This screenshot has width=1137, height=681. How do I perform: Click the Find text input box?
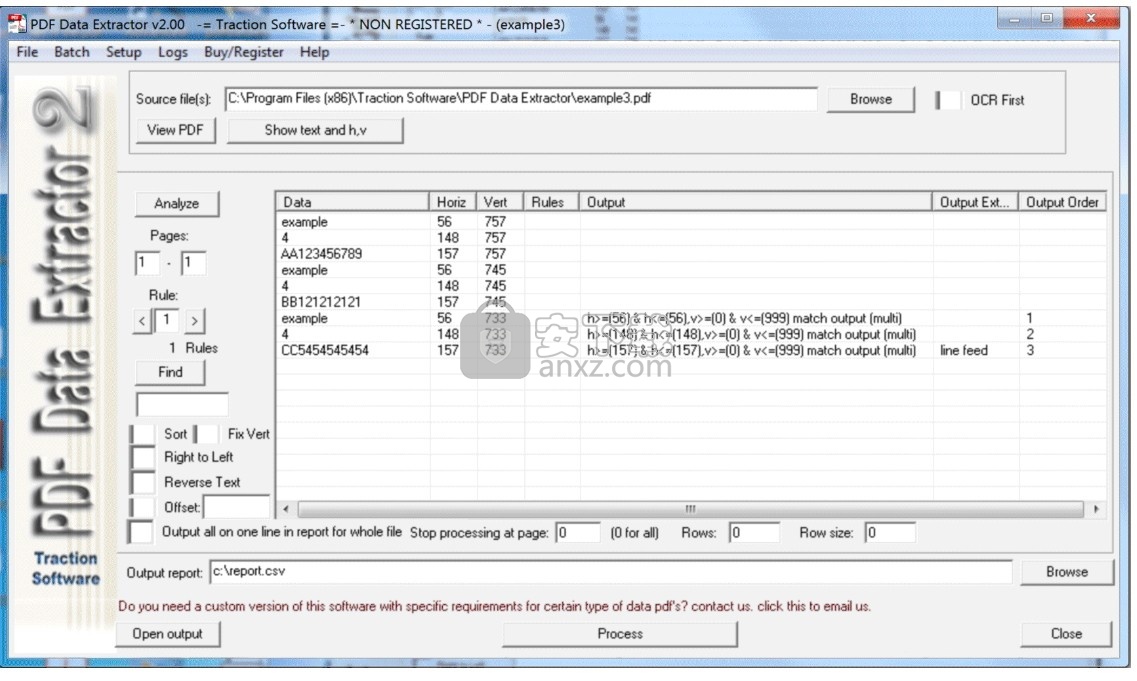[182, 404]
